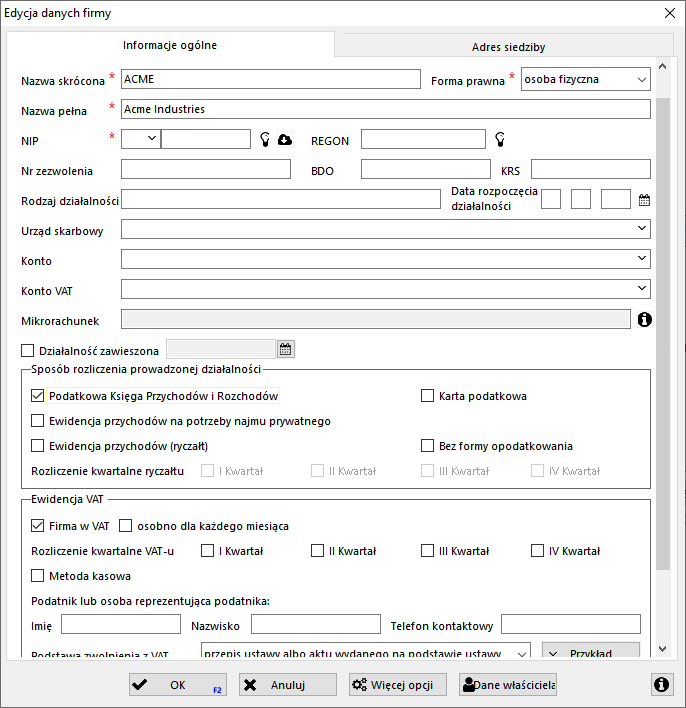Click in NIP number field
The image size is (686, 708).
206,139
